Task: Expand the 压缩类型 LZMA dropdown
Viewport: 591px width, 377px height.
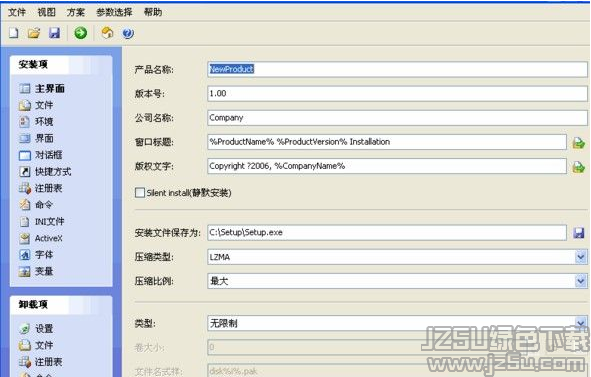Action: [581, 257]
